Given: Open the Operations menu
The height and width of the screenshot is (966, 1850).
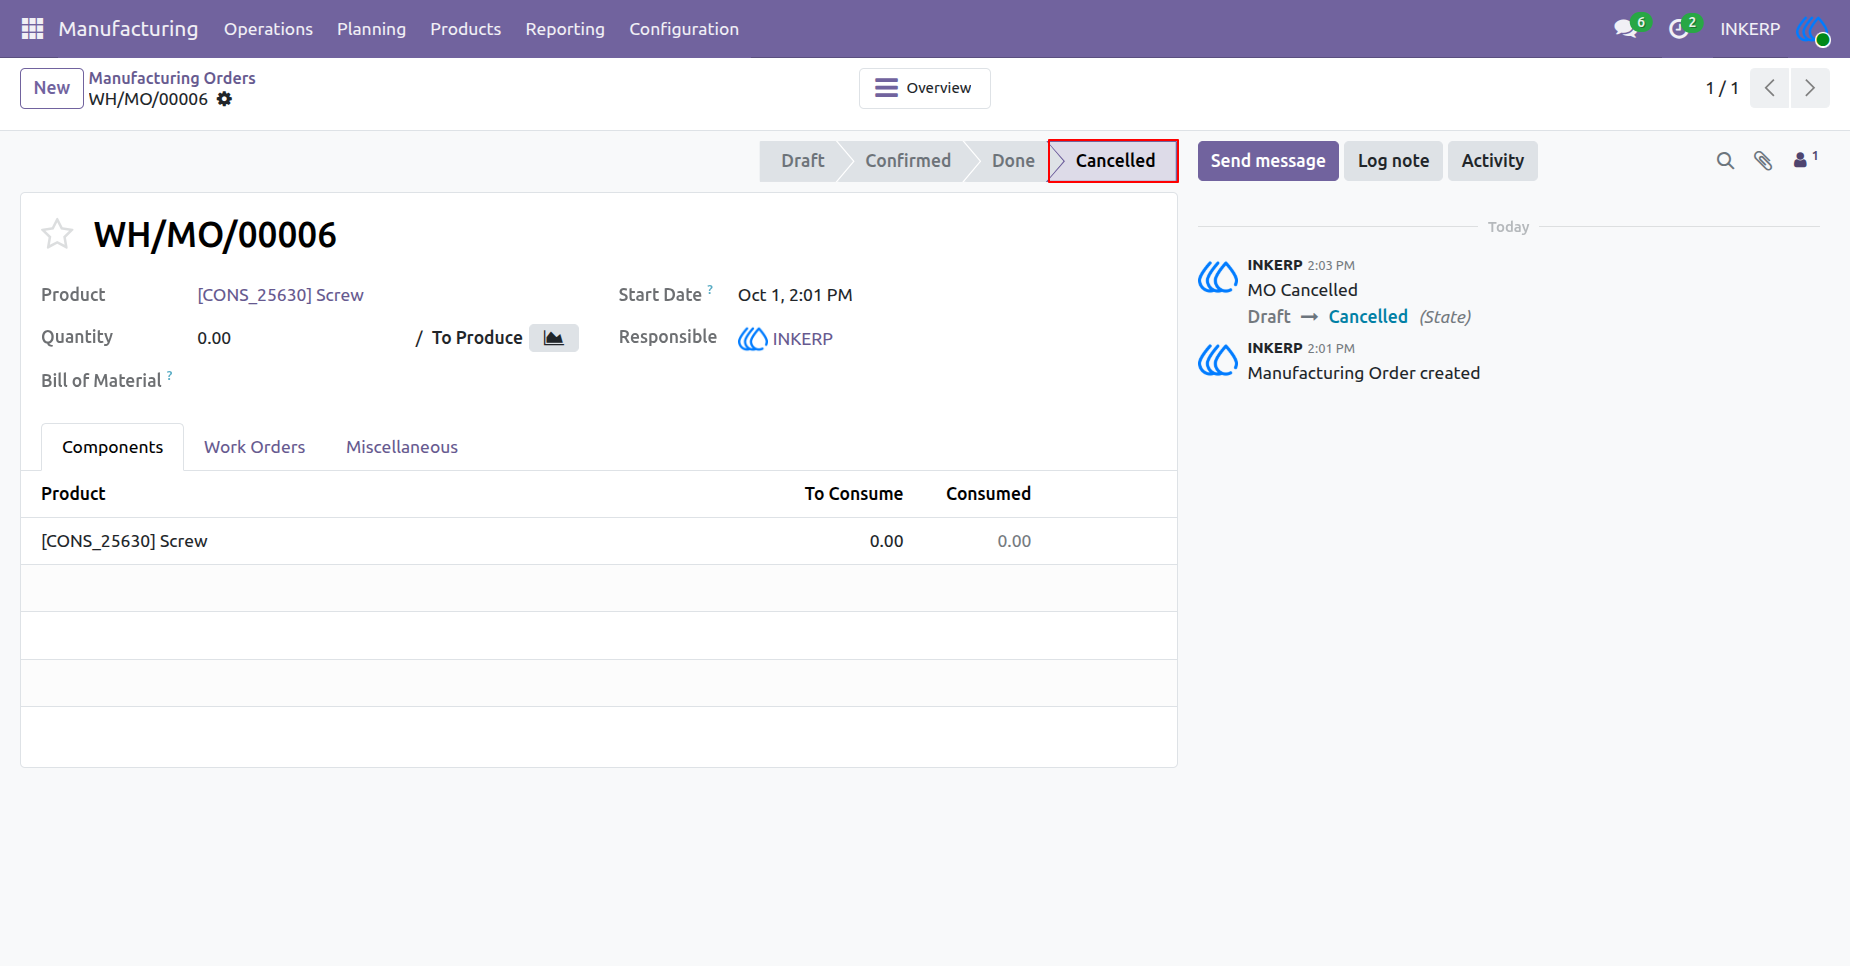Looking at the screenshot, I should 268,29.
